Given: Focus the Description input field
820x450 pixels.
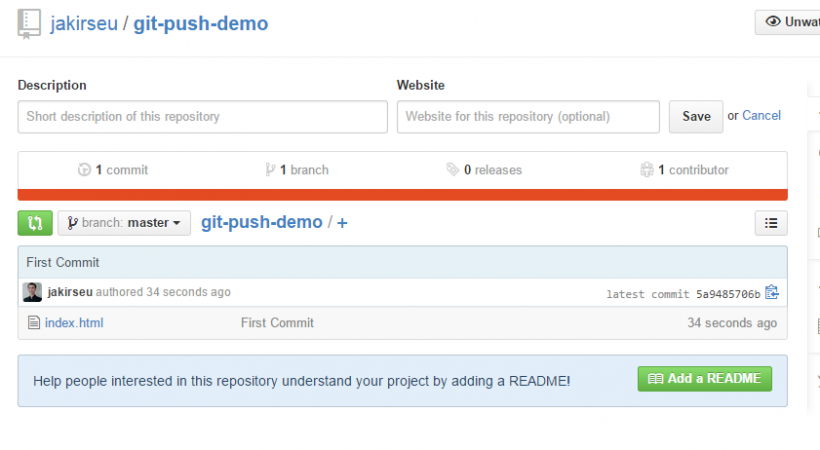Looking at the screenshot, I should pos(202,117).
